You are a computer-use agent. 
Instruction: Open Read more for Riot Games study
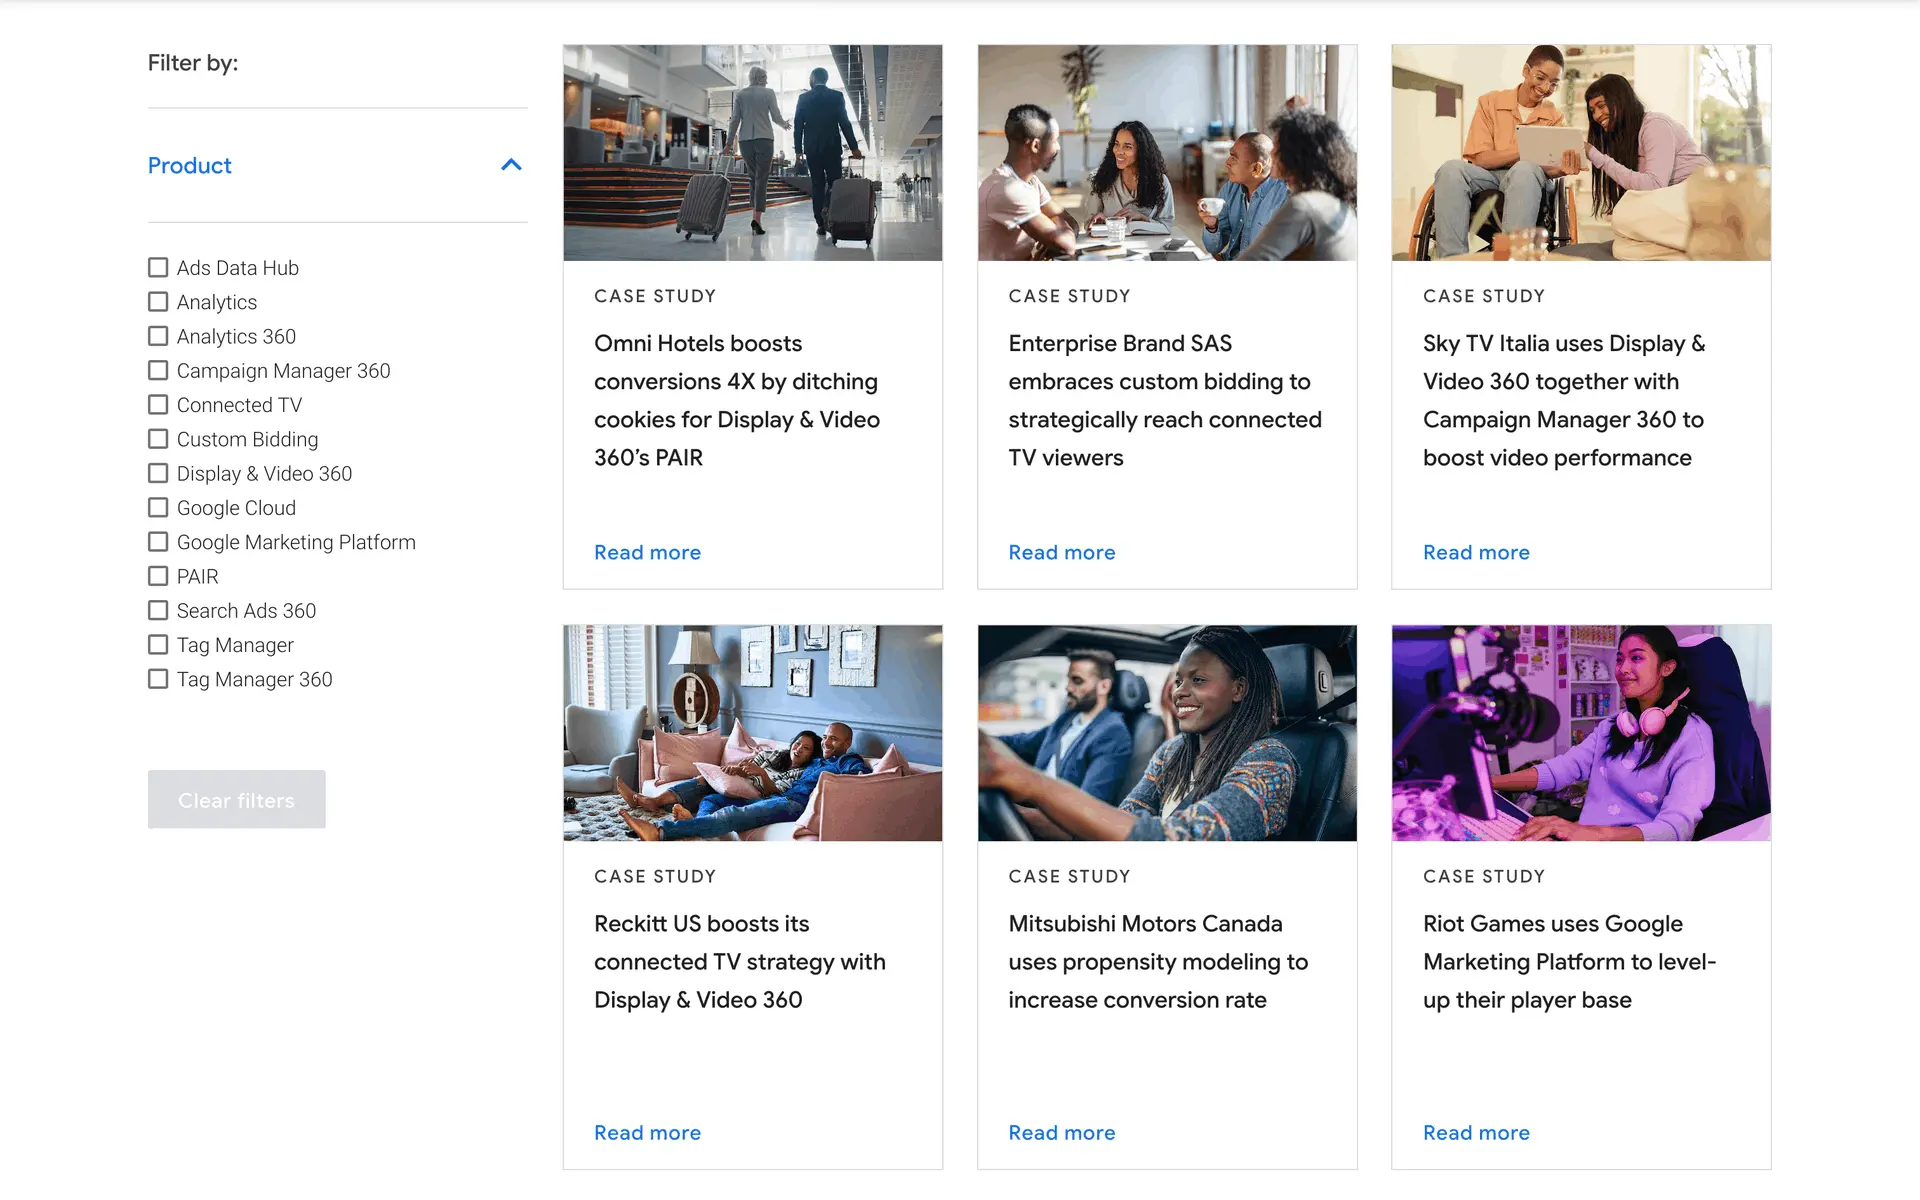1476,1132
